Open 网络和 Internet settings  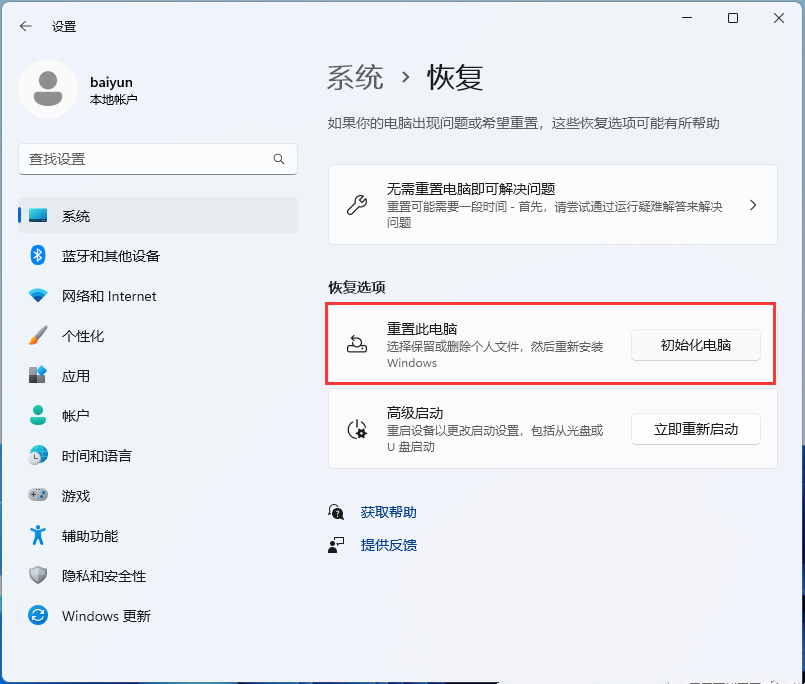point(158,295)
